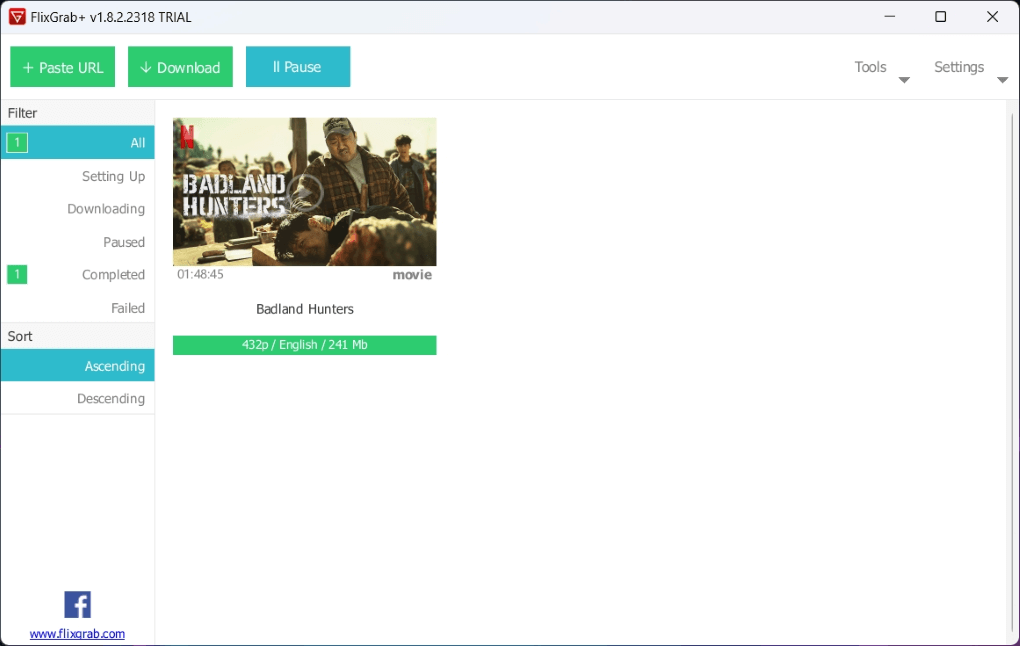Click the green 432p English progress bar
1020x646 pixels.
[x=304, y=345]
